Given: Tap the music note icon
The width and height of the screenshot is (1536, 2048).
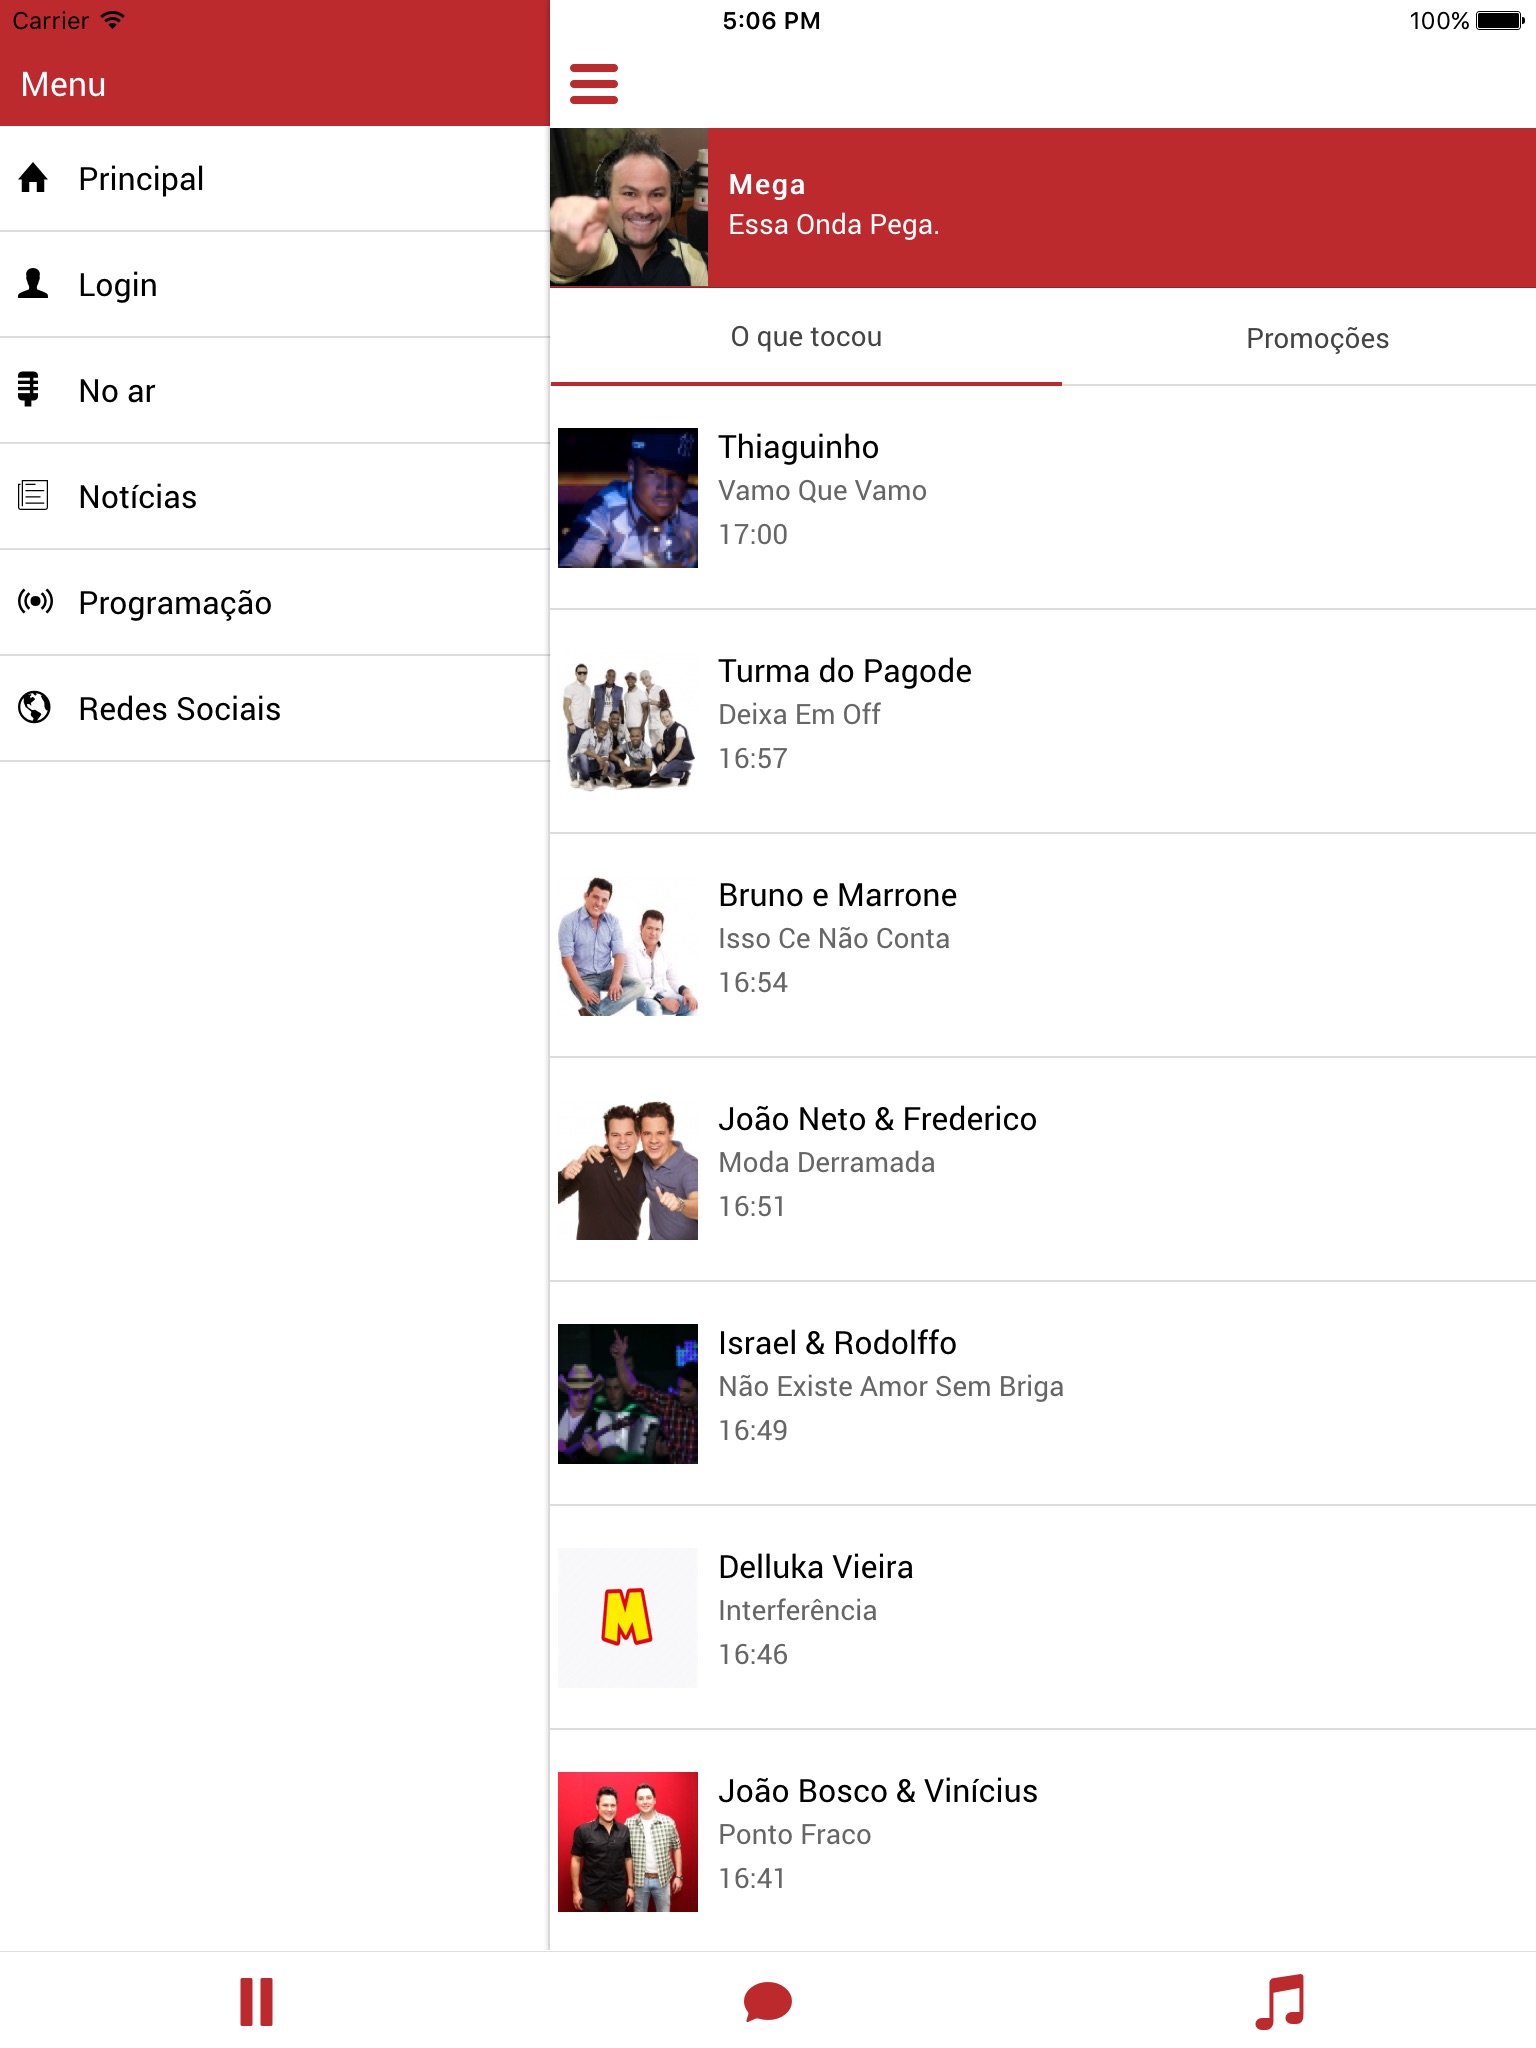Looking at the screenshot, I should (x=1280, y=2002).
